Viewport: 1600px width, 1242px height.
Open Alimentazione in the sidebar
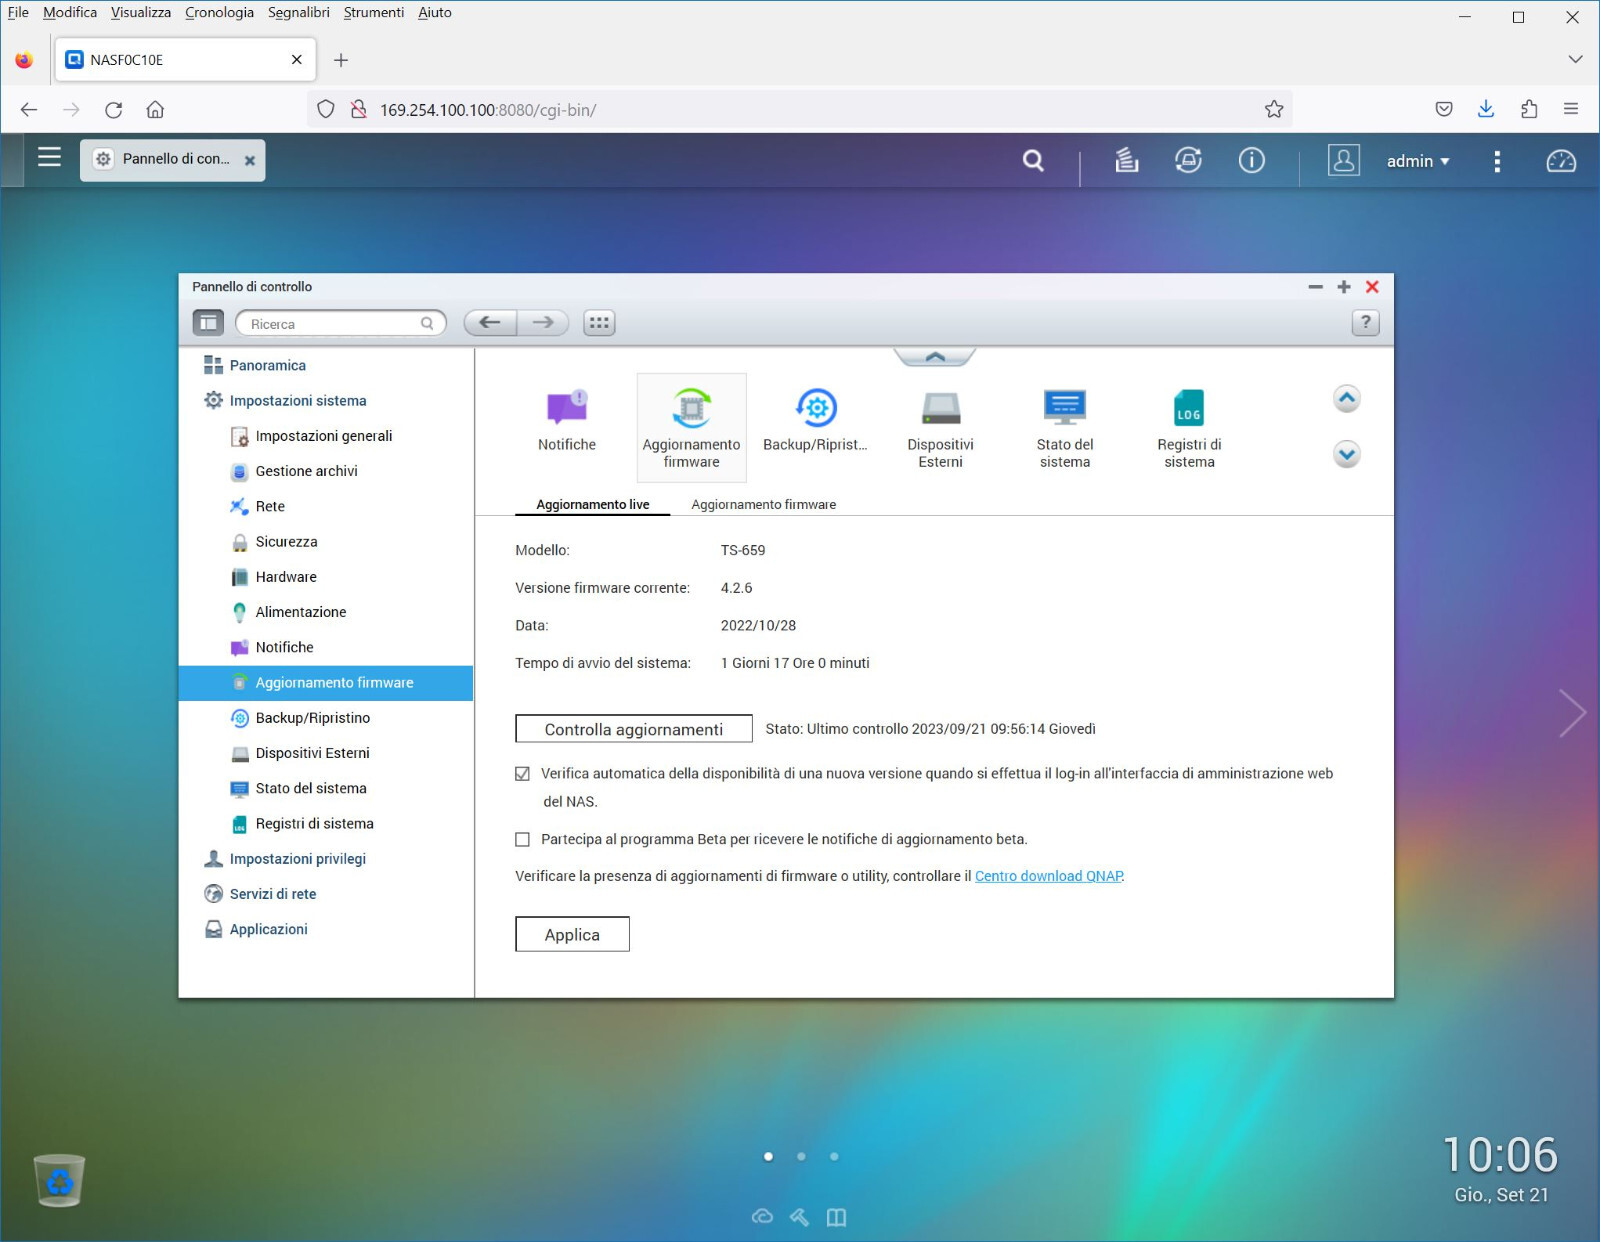(300, 611)
